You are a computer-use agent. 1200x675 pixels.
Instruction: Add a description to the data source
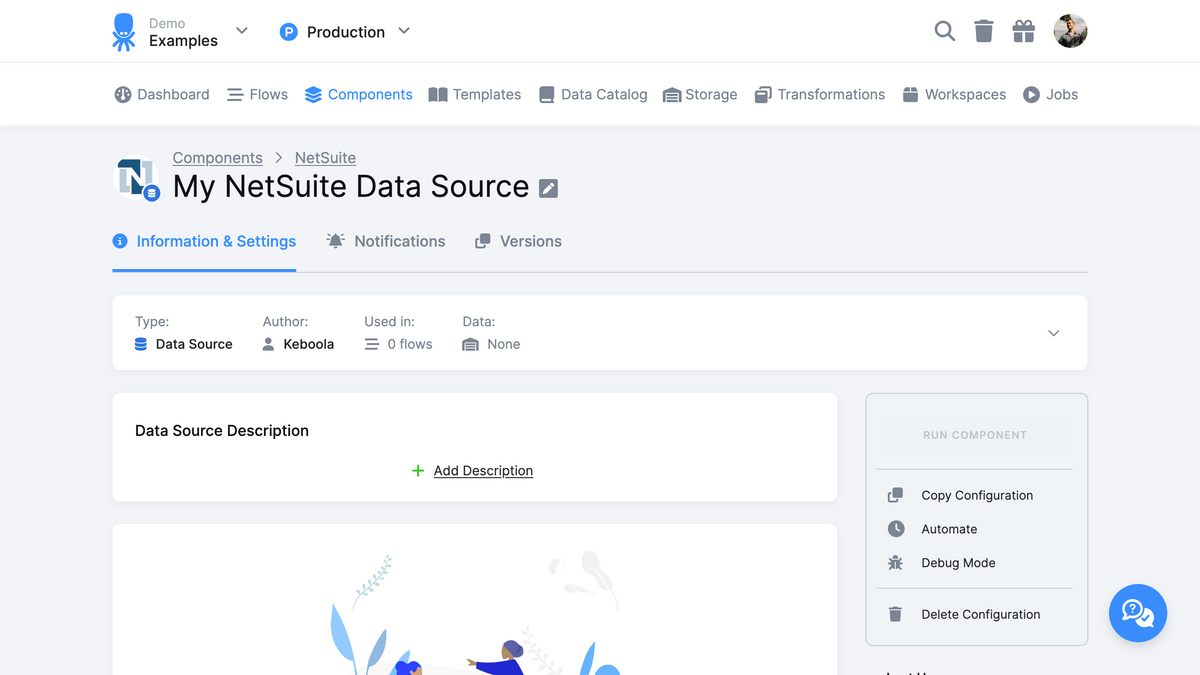click(x=472, y=470)
